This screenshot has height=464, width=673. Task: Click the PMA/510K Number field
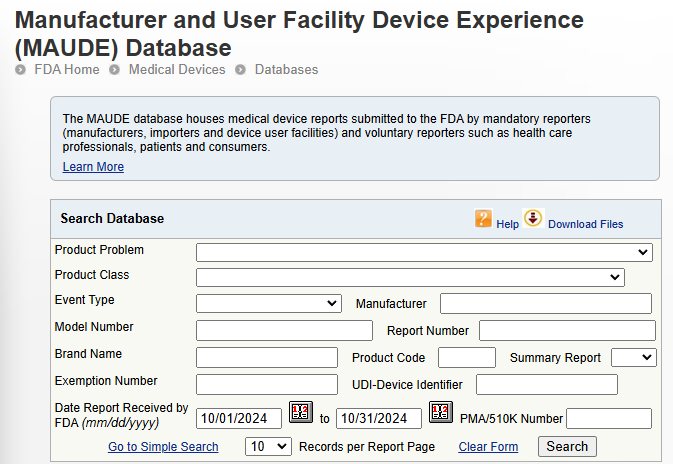click(608, 419)
